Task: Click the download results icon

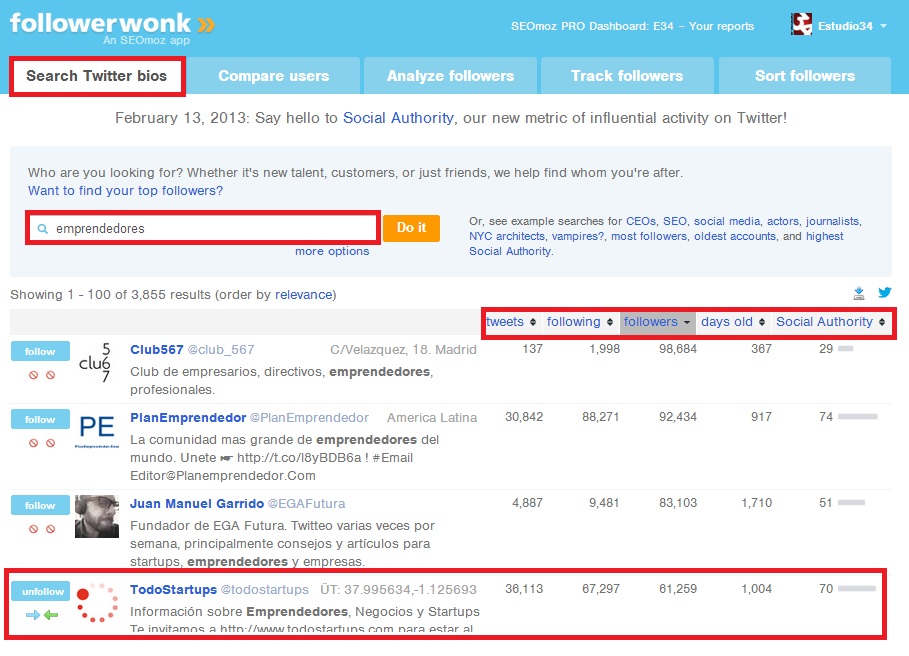Action: point(859,294)
